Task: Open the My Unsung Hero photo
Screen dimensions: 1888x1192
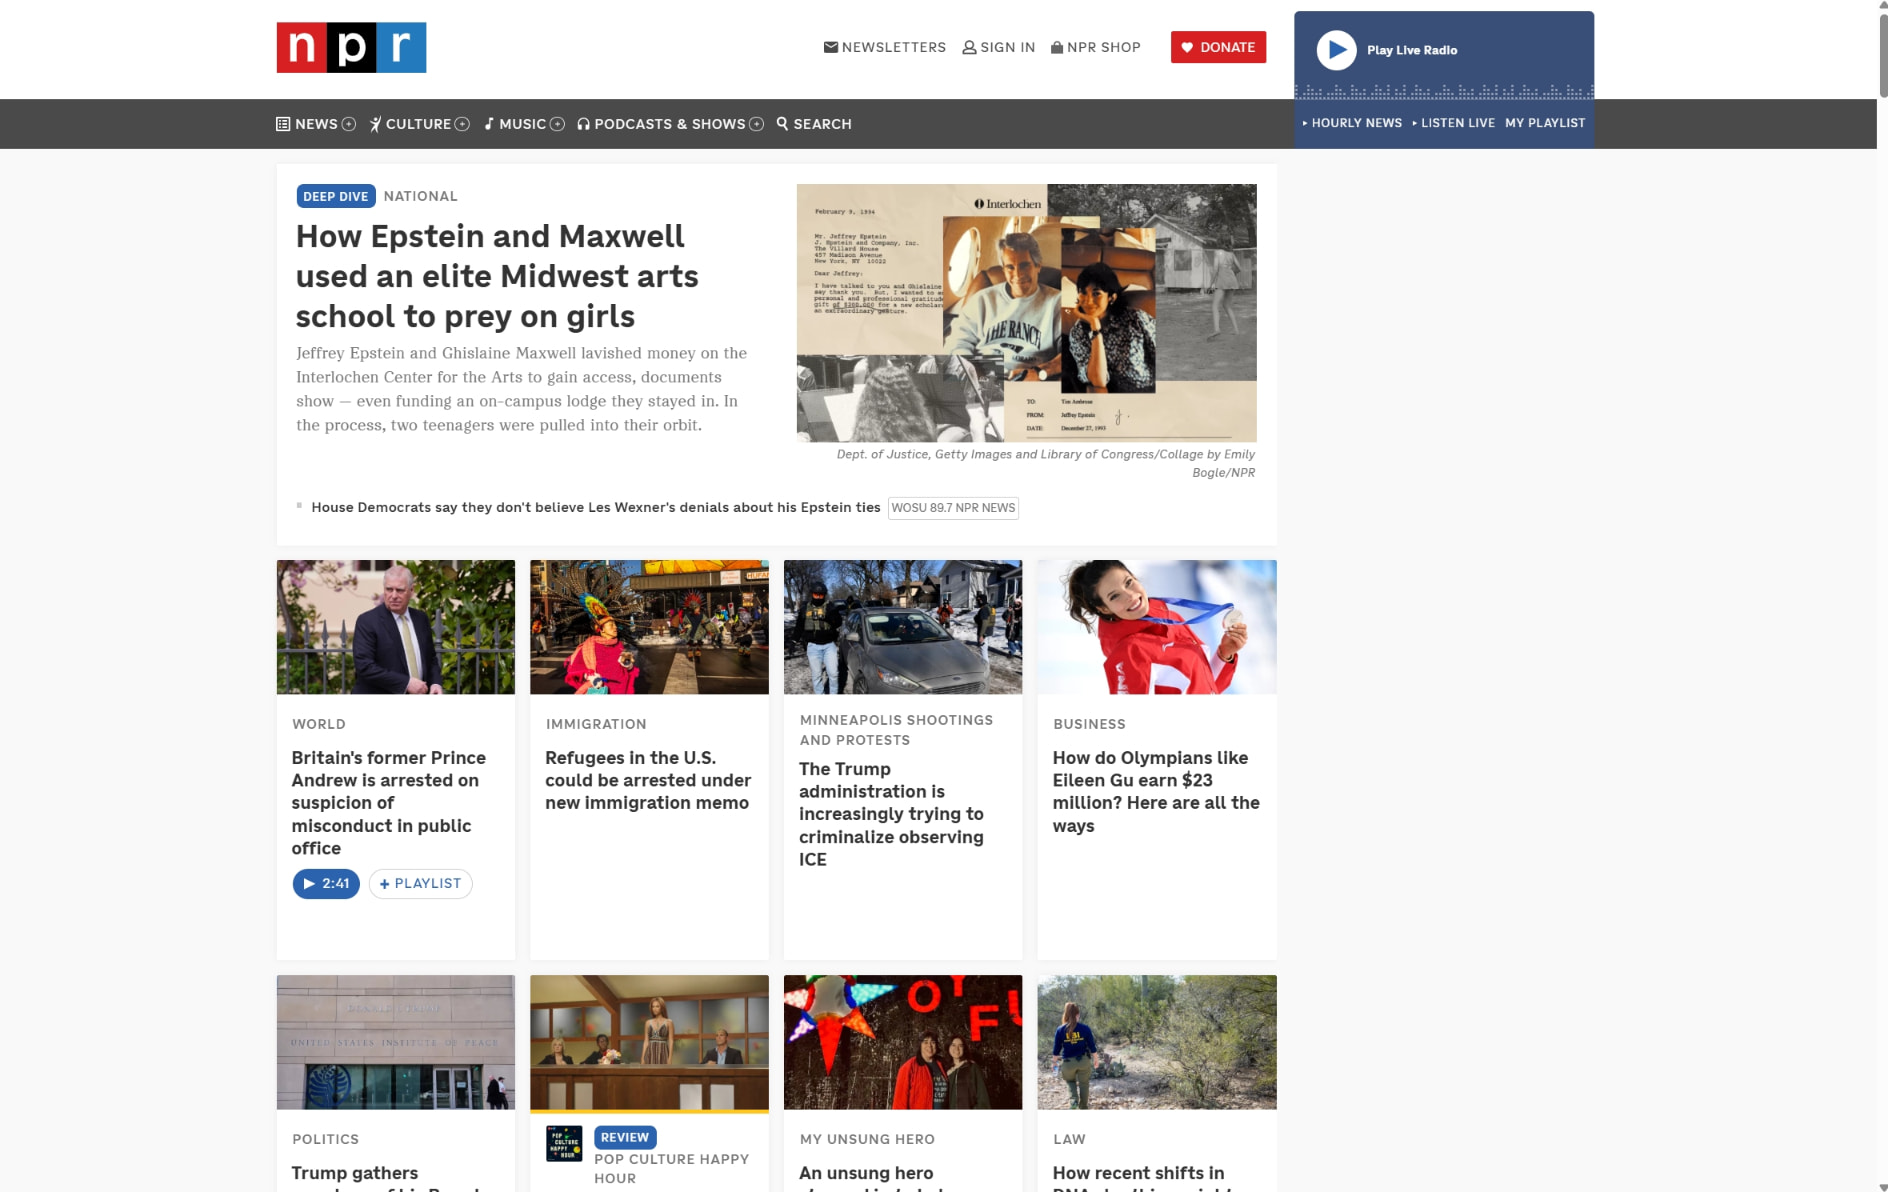Action: coord(903,1042)
